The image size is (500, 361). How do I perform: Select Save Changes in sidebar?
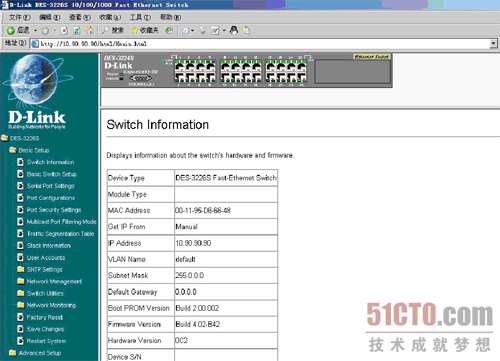(41, 329)
